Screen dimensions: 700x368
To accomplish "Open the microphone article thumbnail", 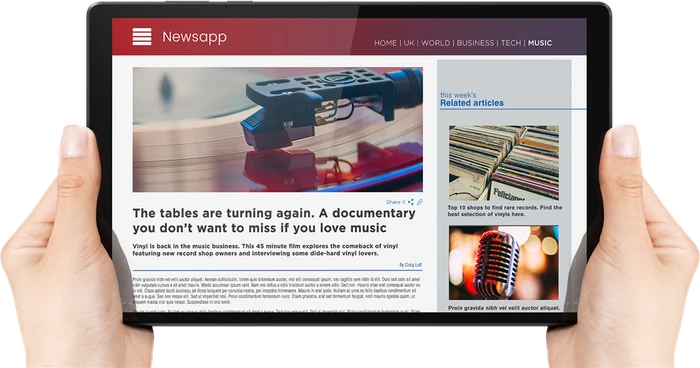I will coord(504,263).
